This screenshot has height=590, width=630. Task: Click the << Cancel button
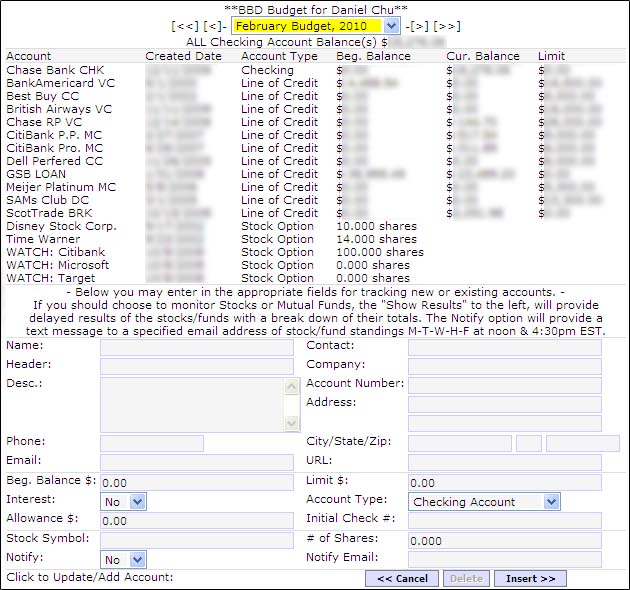click(402, 578)
